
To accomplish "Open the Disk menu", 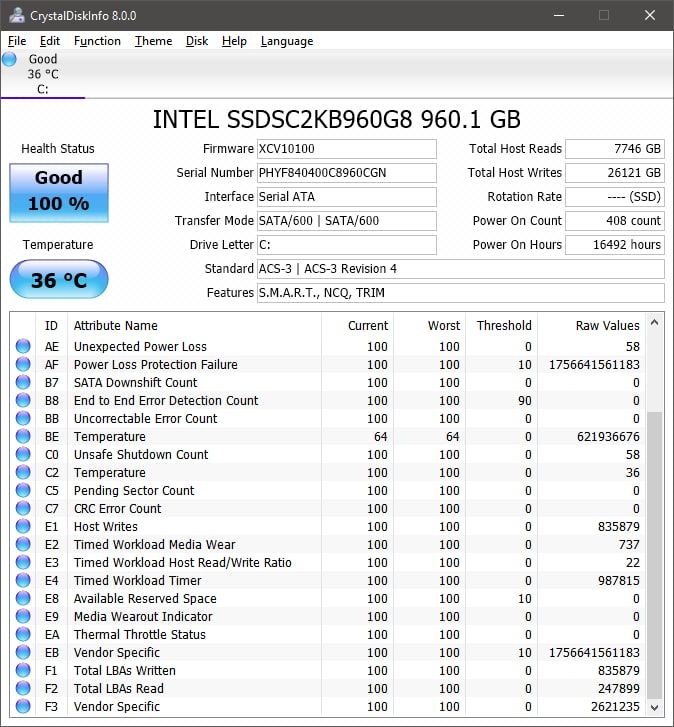I will tap(197, 41).
